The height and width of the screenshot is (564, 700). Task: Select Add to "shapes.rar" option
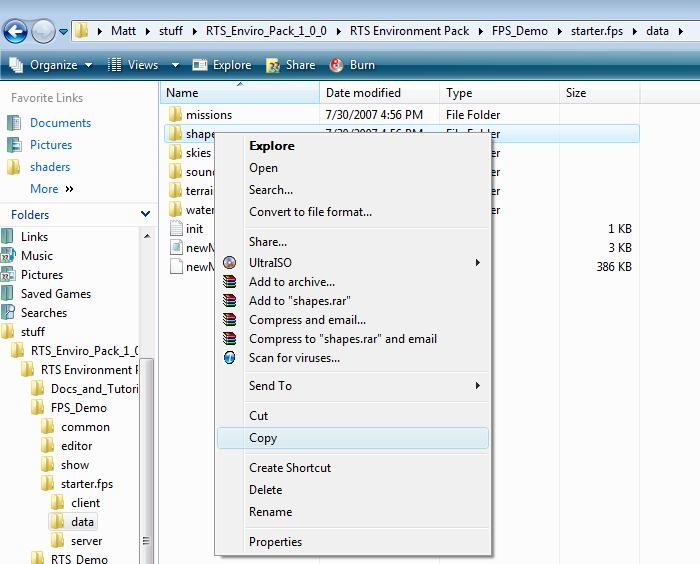pyautogui.click(x=300, y=301)
